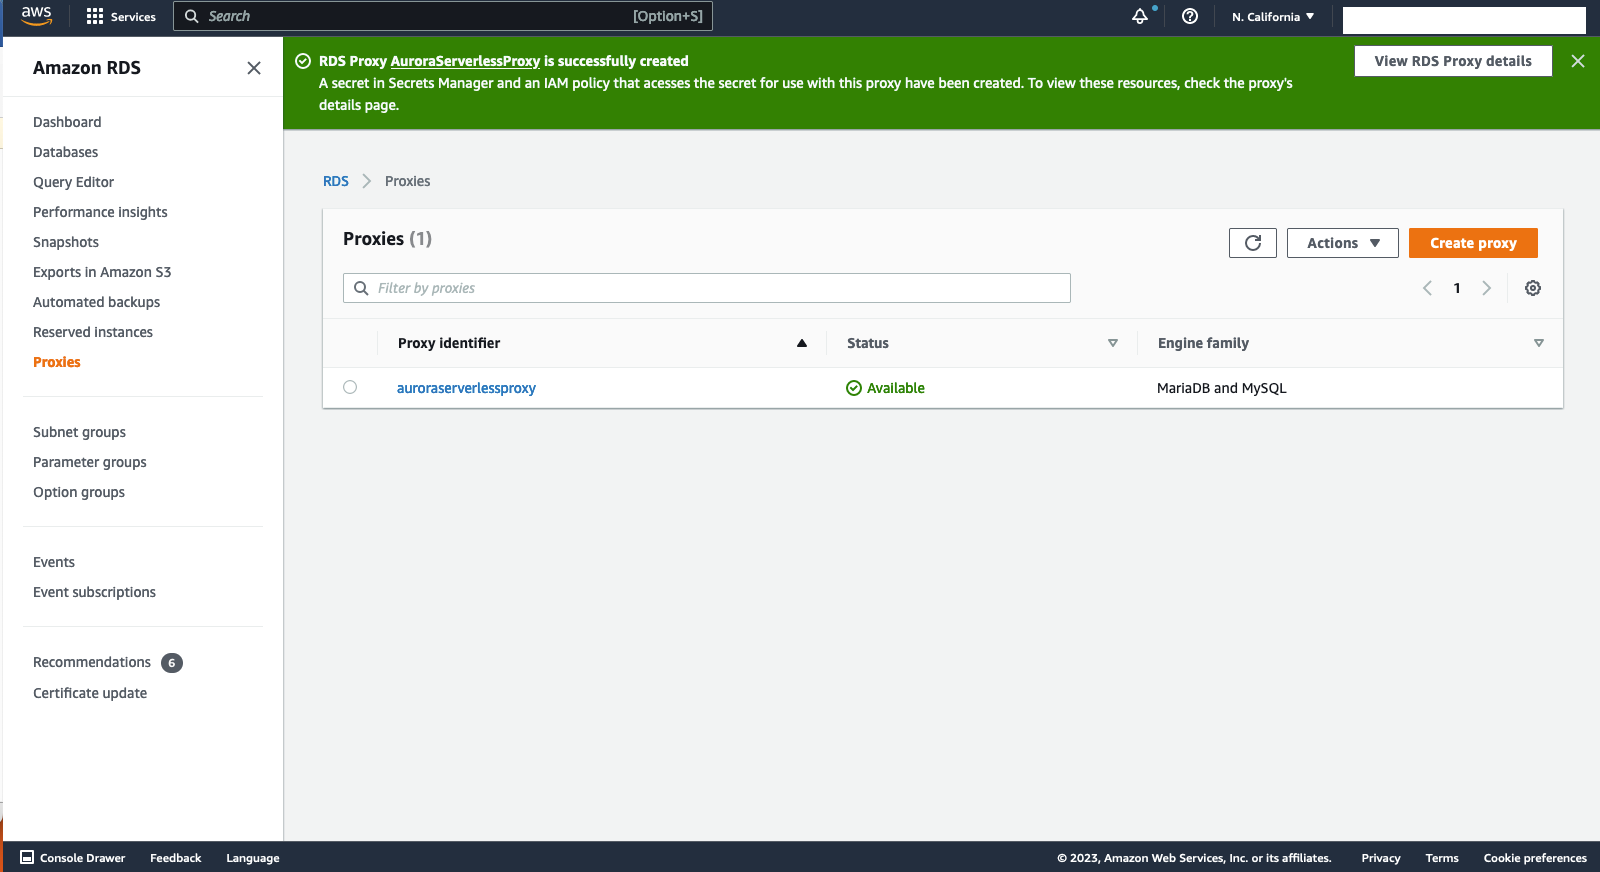The width and height of the screenshot is (1600, 872).
Task: Open Parameter groups in sidebar
Action: [x=90, y=462]
